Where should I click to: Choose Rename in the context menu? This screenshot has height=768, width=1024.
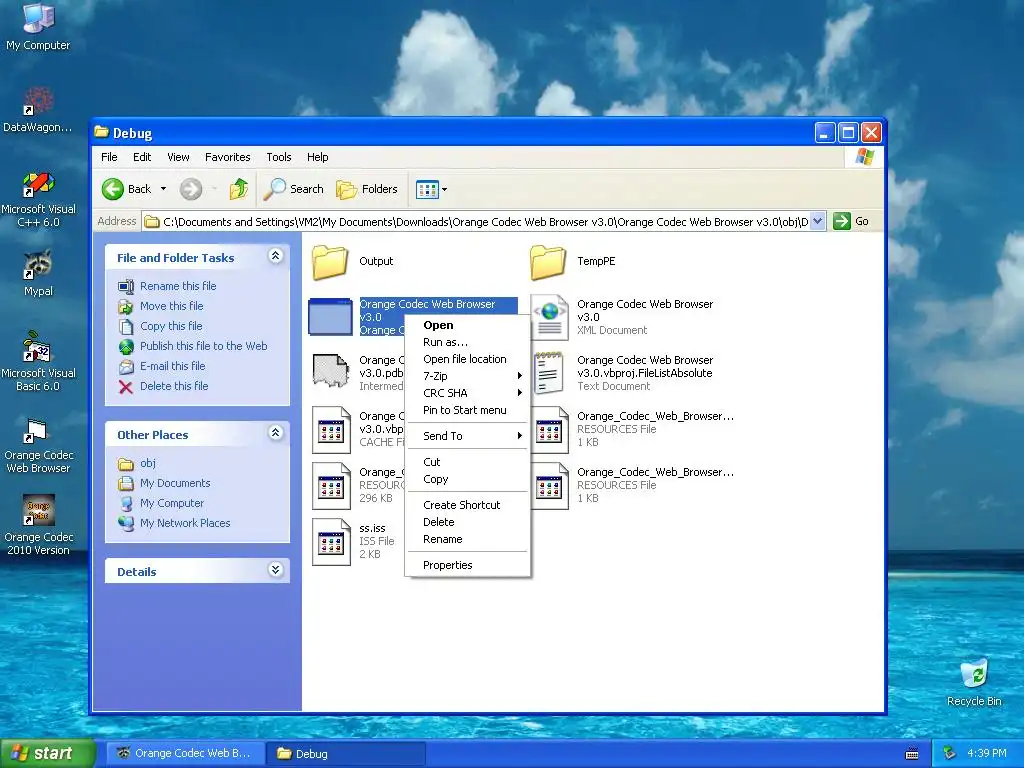tap(468, 539)
